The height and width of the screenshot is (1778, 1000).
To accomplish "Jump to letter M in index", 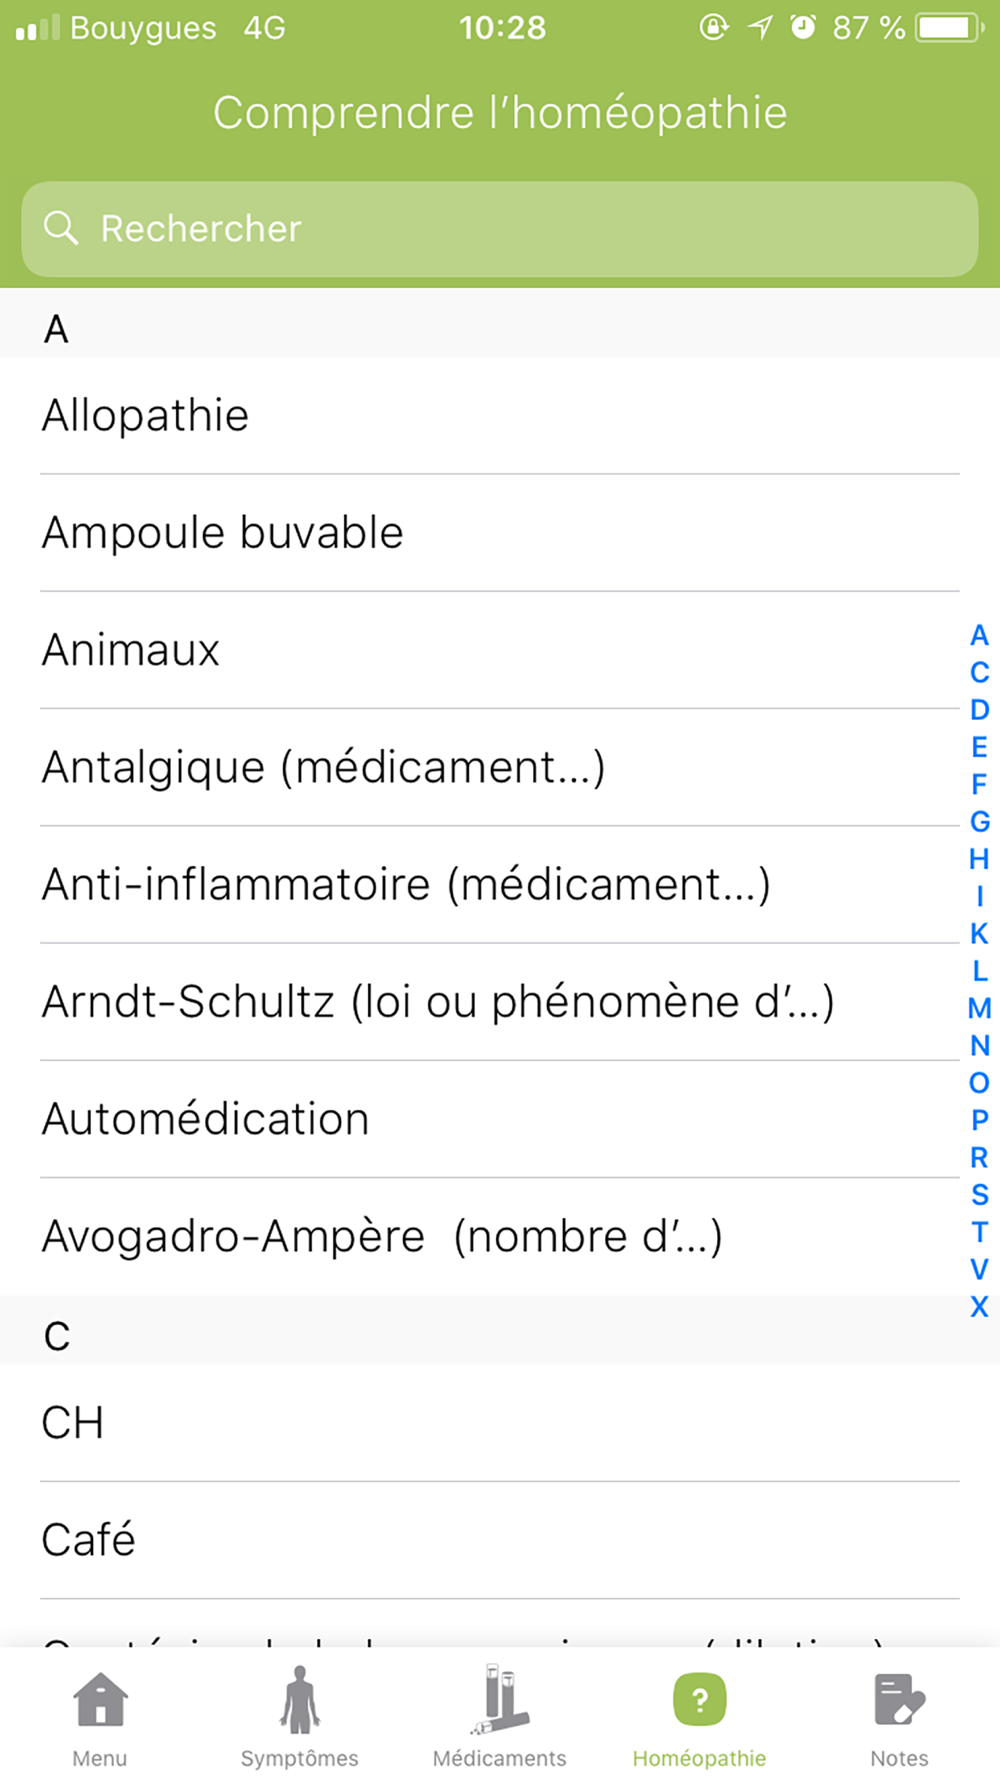I will pos(979,1008).
